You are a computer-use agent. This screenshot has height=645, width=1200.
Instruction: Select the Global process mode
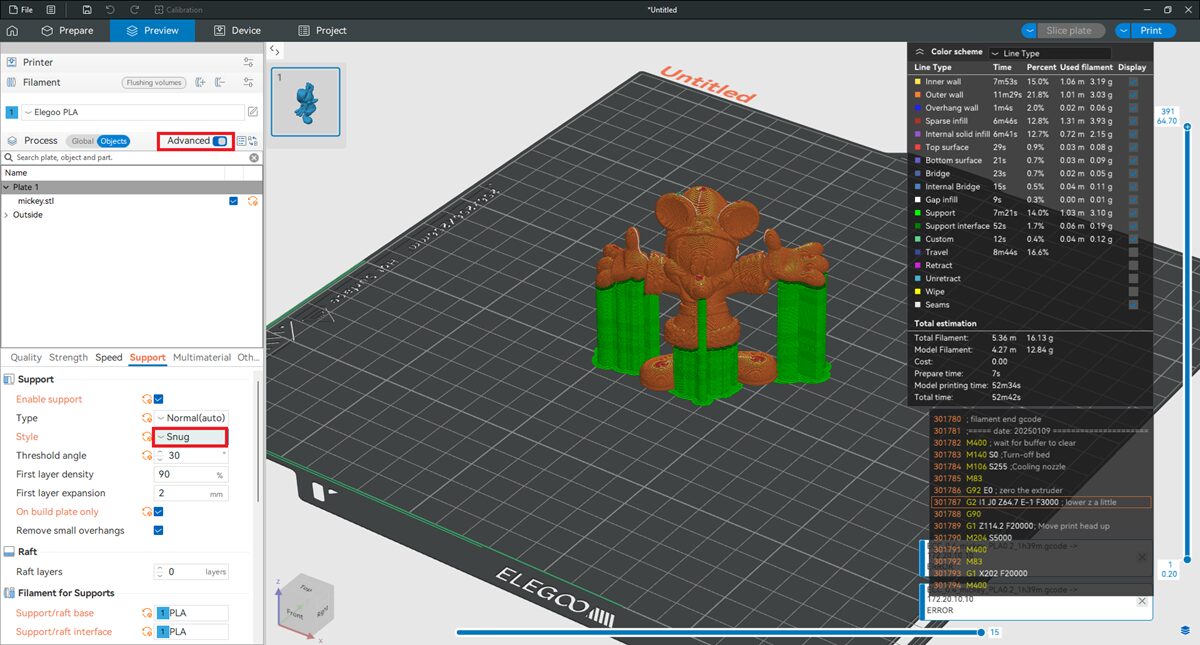83,141
